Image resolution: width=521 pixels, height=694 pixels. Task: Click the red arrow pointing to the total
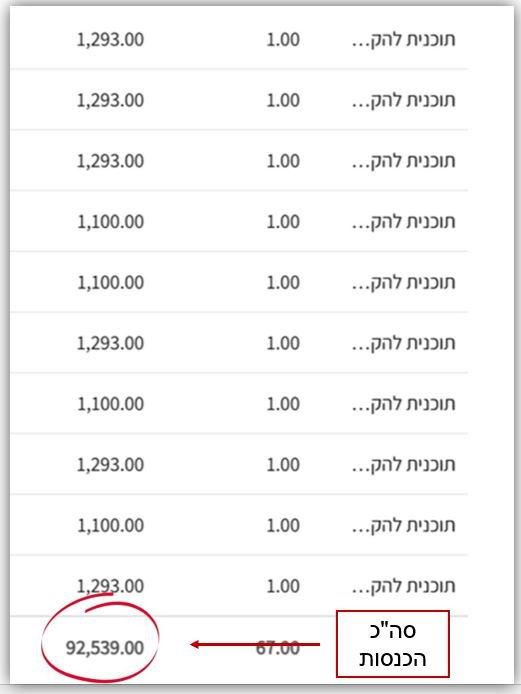coord(255,644)
